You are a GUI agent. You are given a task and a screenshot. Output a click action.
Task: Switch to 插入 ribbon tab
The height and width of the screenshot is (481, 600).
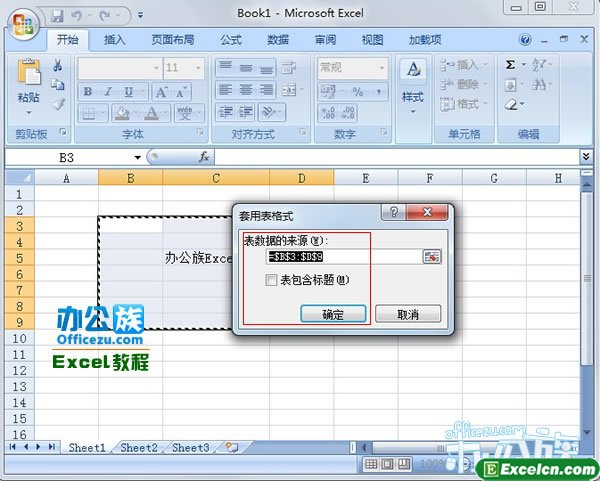click(x=114, y=39)
